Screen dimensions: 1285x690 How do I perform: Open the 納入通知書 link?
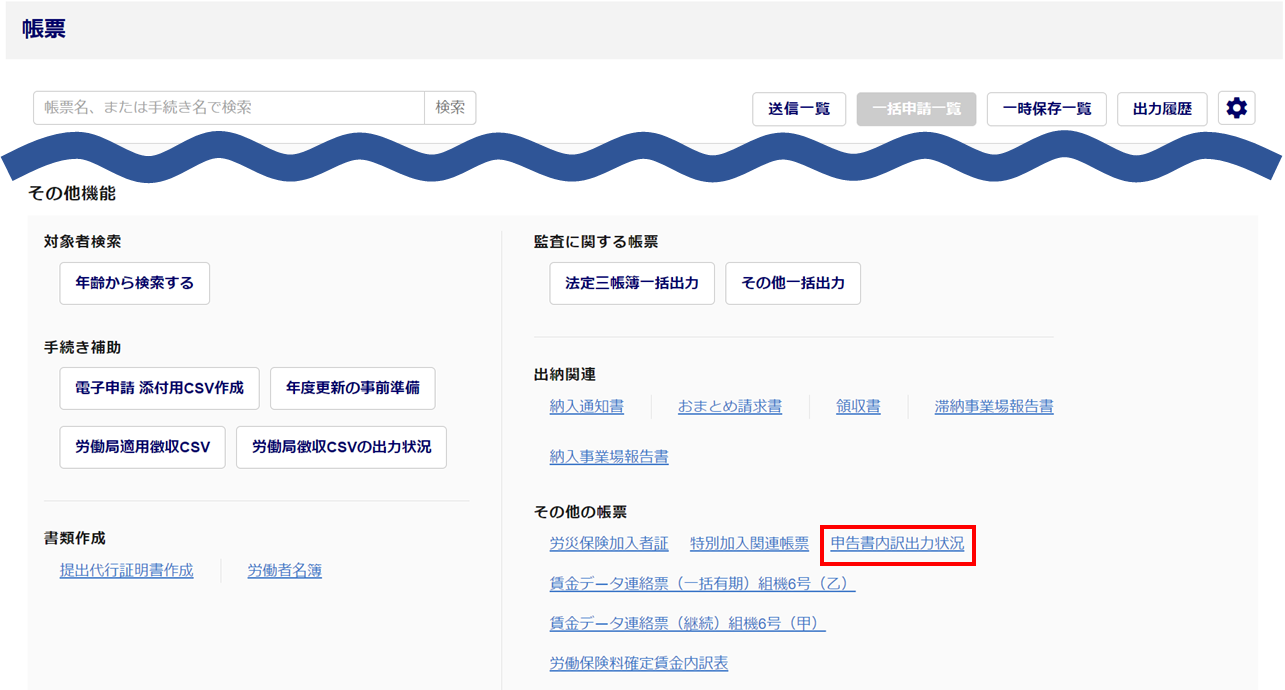tap(587, 406)
